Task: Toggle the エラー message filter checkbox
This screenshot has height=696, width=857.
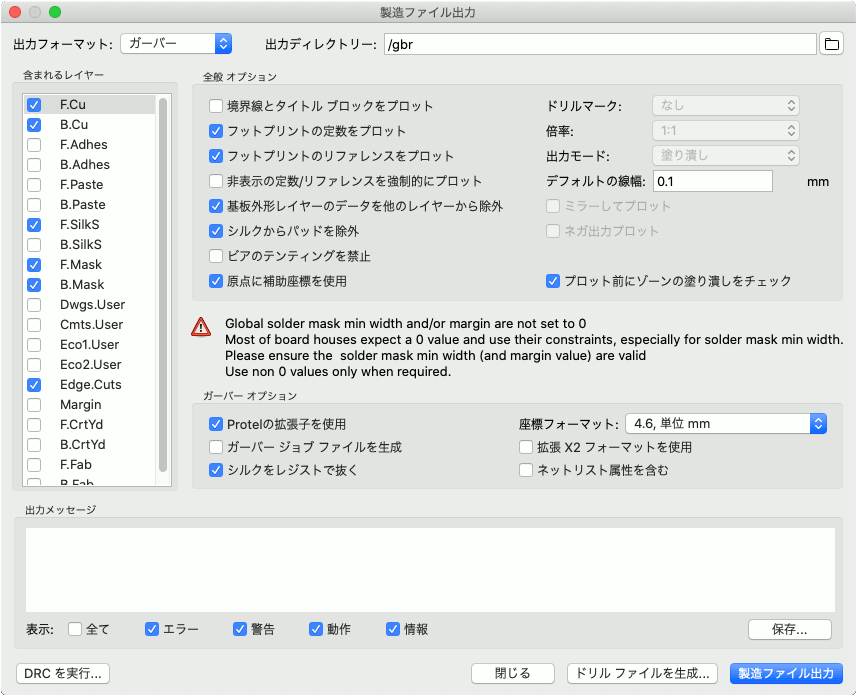Action: coord(151,629)
